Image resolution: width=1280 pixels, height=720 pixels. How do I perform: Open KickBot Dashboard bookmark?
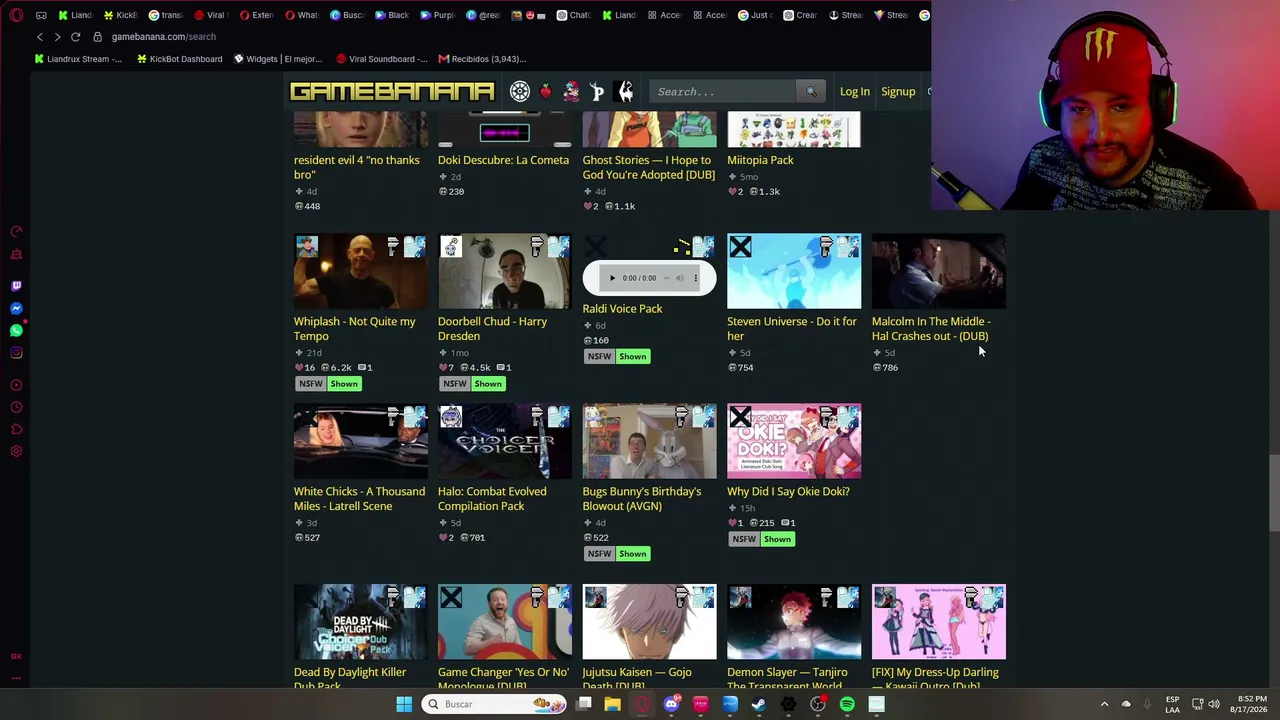(179, 59)
